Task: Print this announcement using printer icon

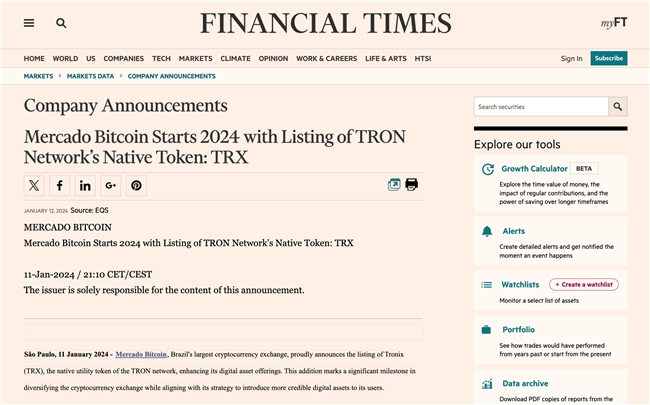Action: 411,185
